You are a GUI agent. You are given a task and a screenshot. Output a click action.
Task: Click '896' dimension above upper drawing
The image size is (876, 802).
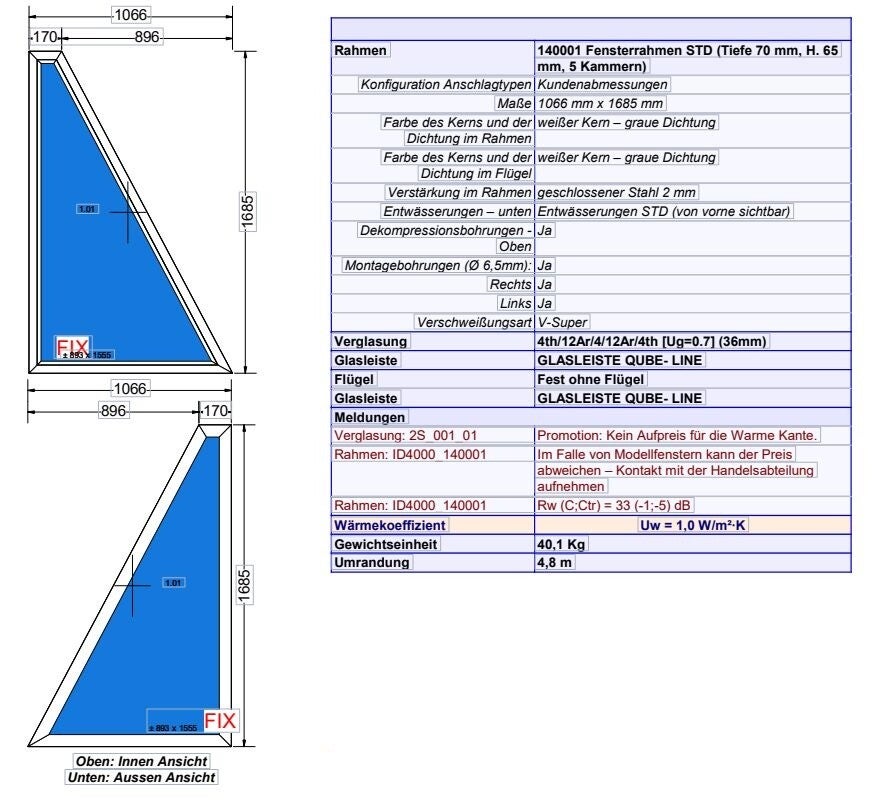pos(147,37)
